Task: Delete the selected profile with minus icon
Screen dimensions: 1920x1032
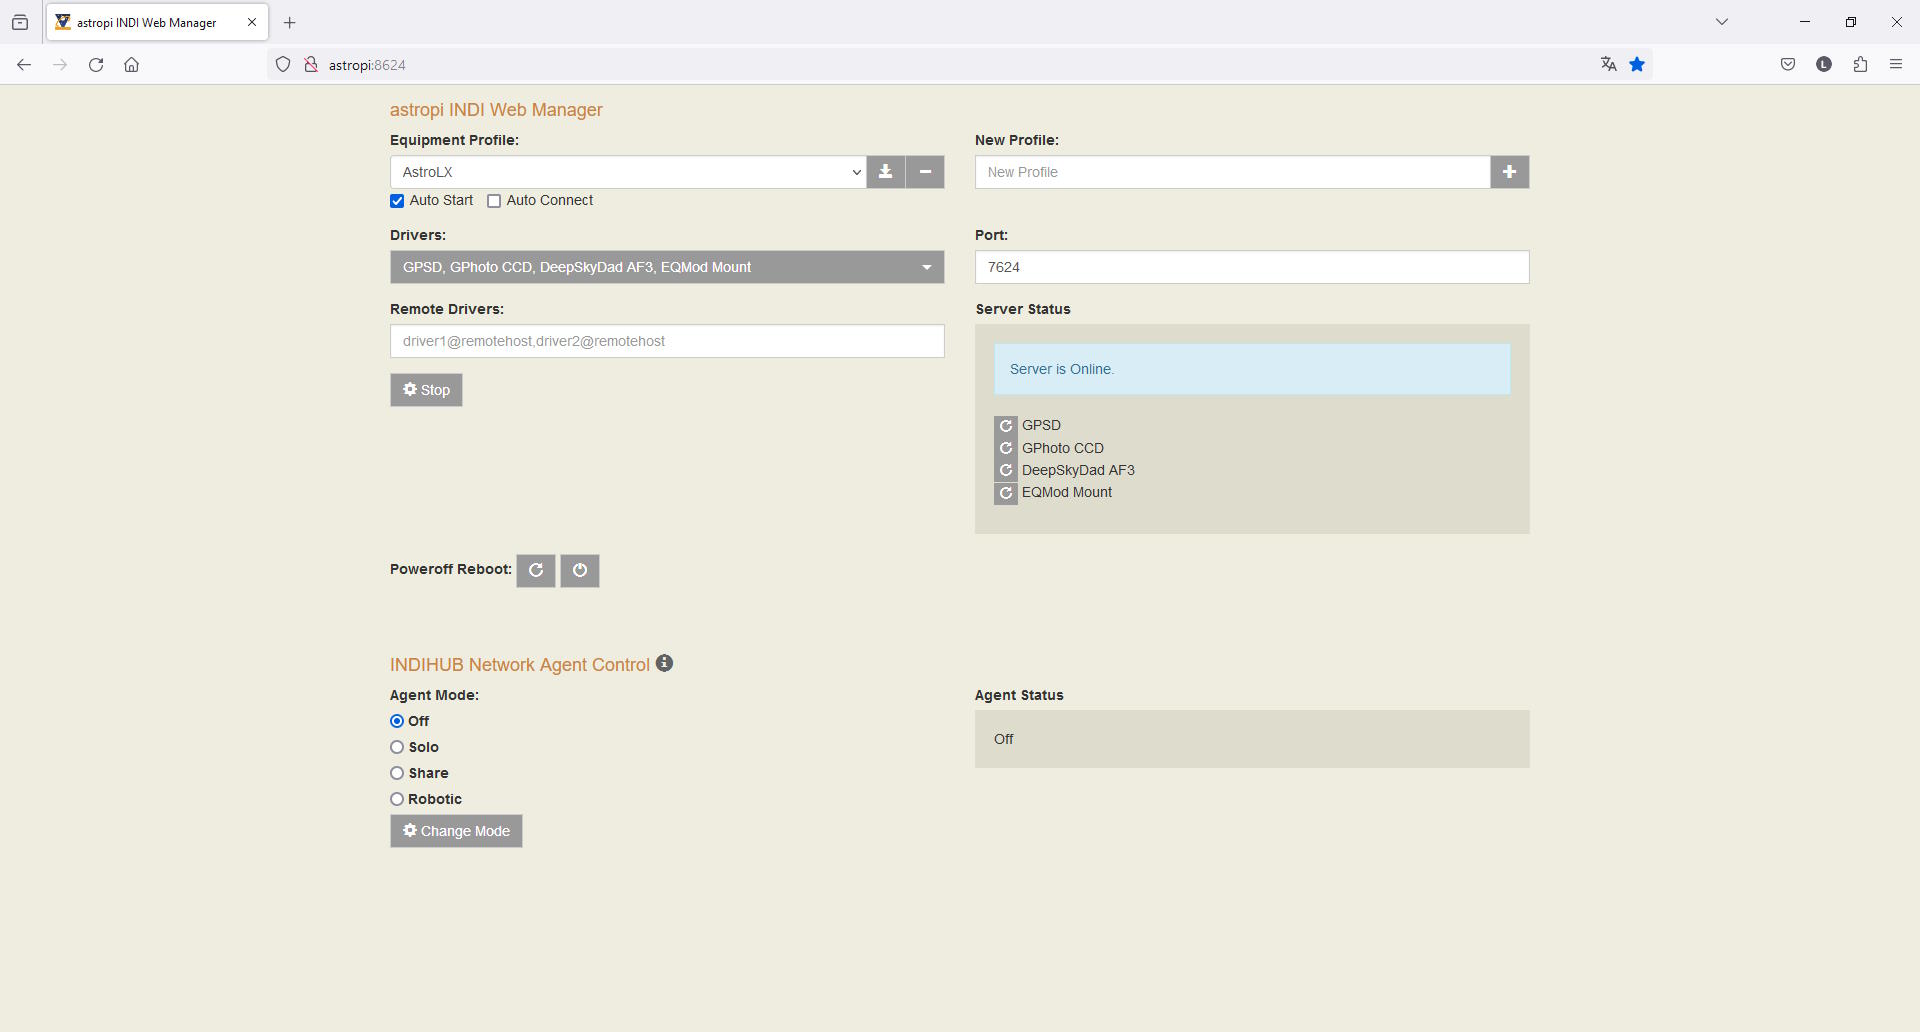Action: tap(925, 172)
